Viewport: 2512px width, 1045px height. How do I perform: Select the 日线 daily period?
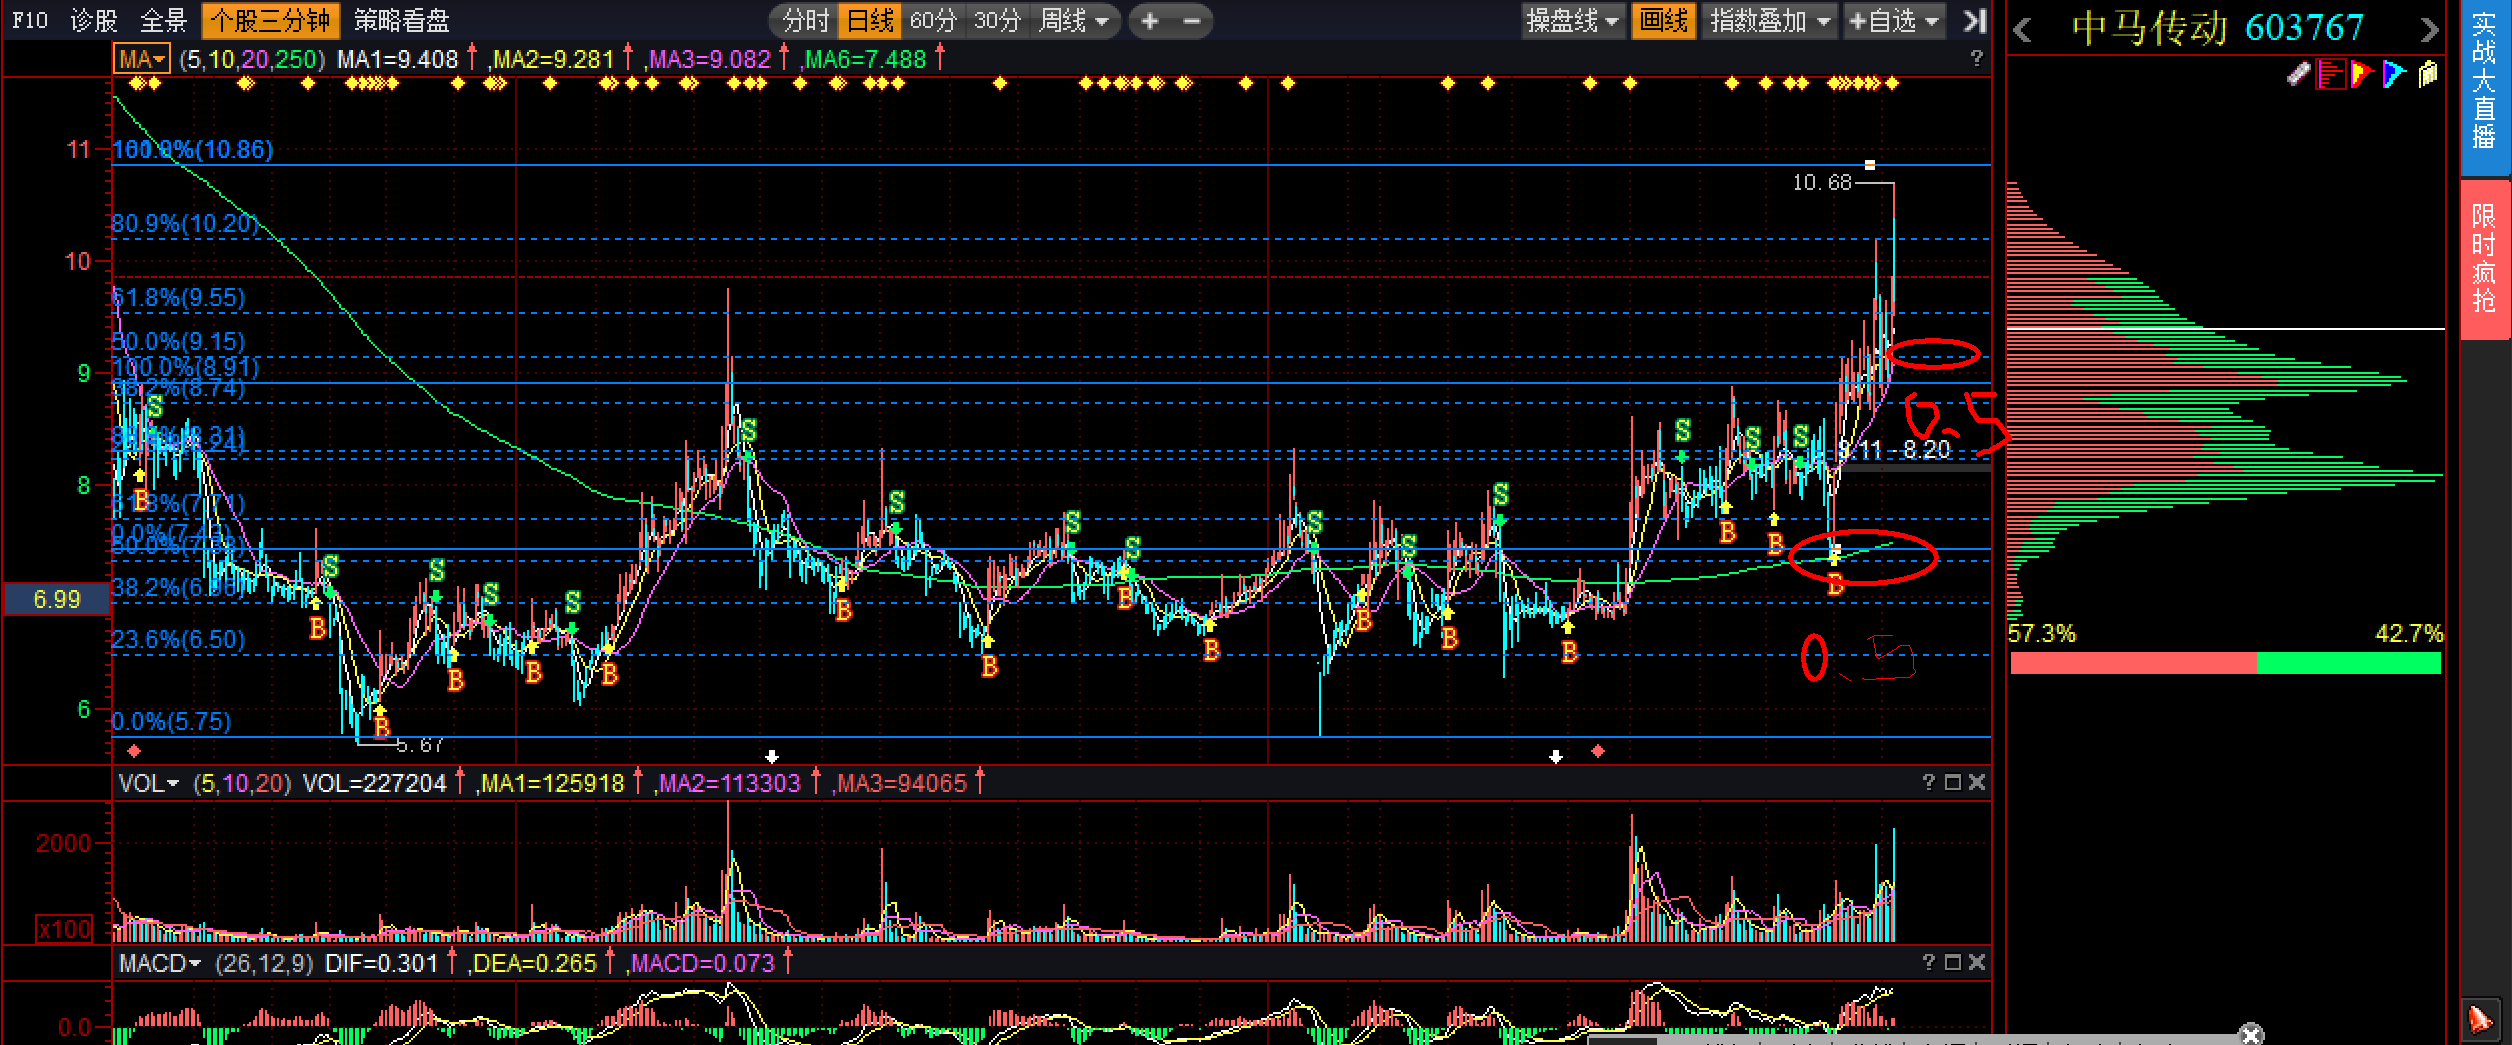point(870,20)
